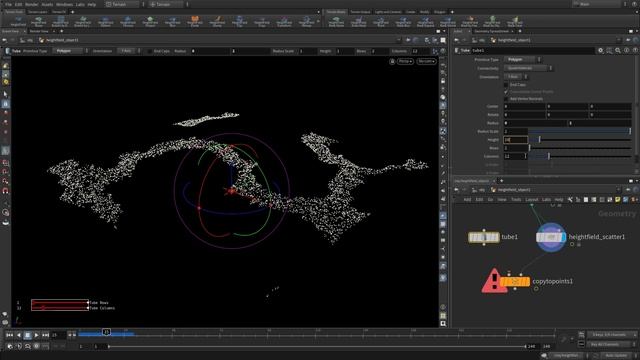
Task: Click the red warning badge on copytopoints1
Action: coord(494,281)
